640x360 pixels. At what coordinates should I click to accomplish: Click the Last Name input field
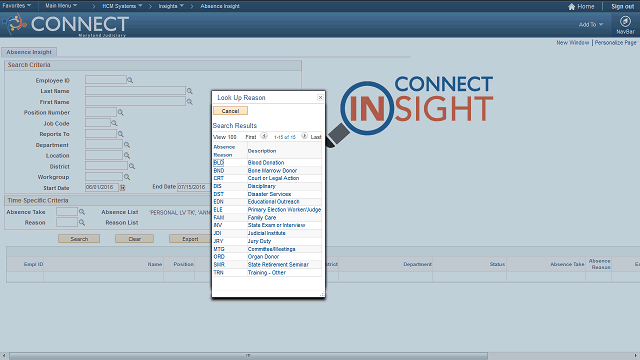(136, 91)
